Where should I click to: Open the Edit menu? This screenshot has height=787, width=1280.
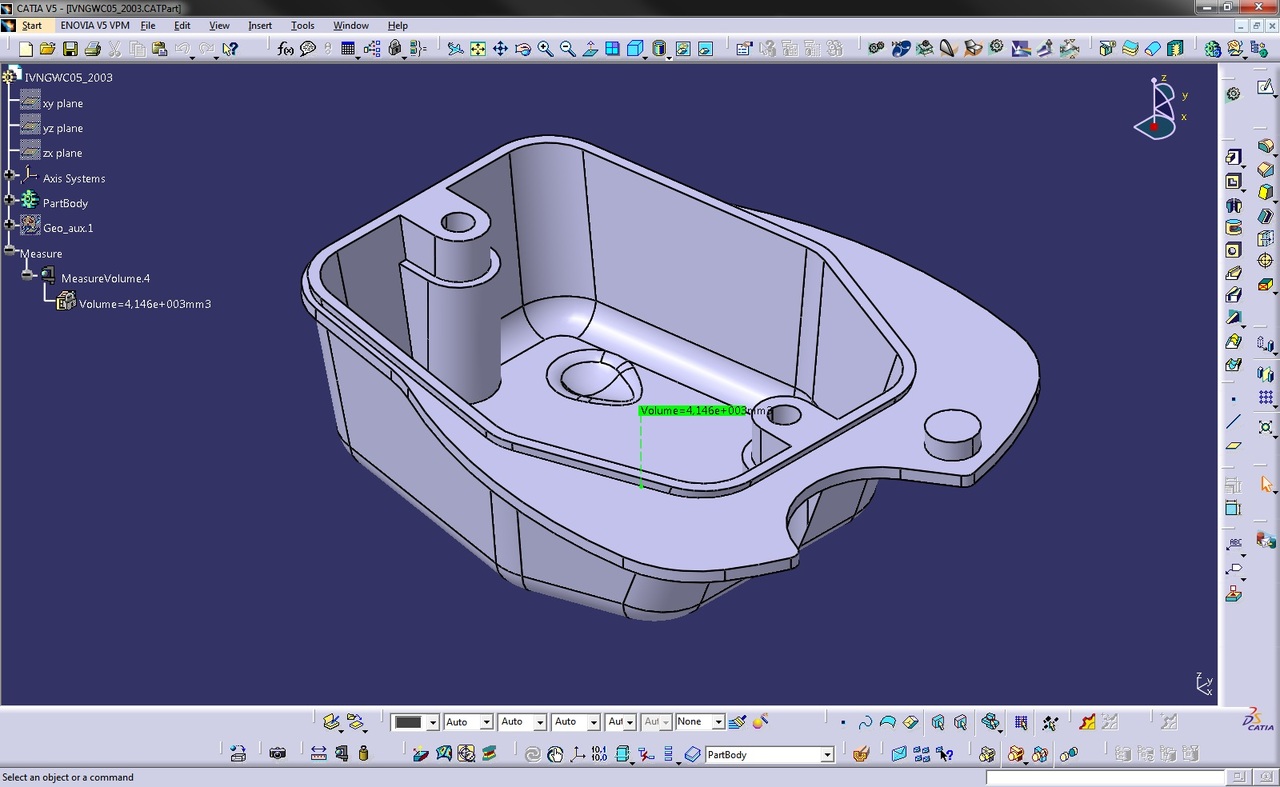click(182, 25)
